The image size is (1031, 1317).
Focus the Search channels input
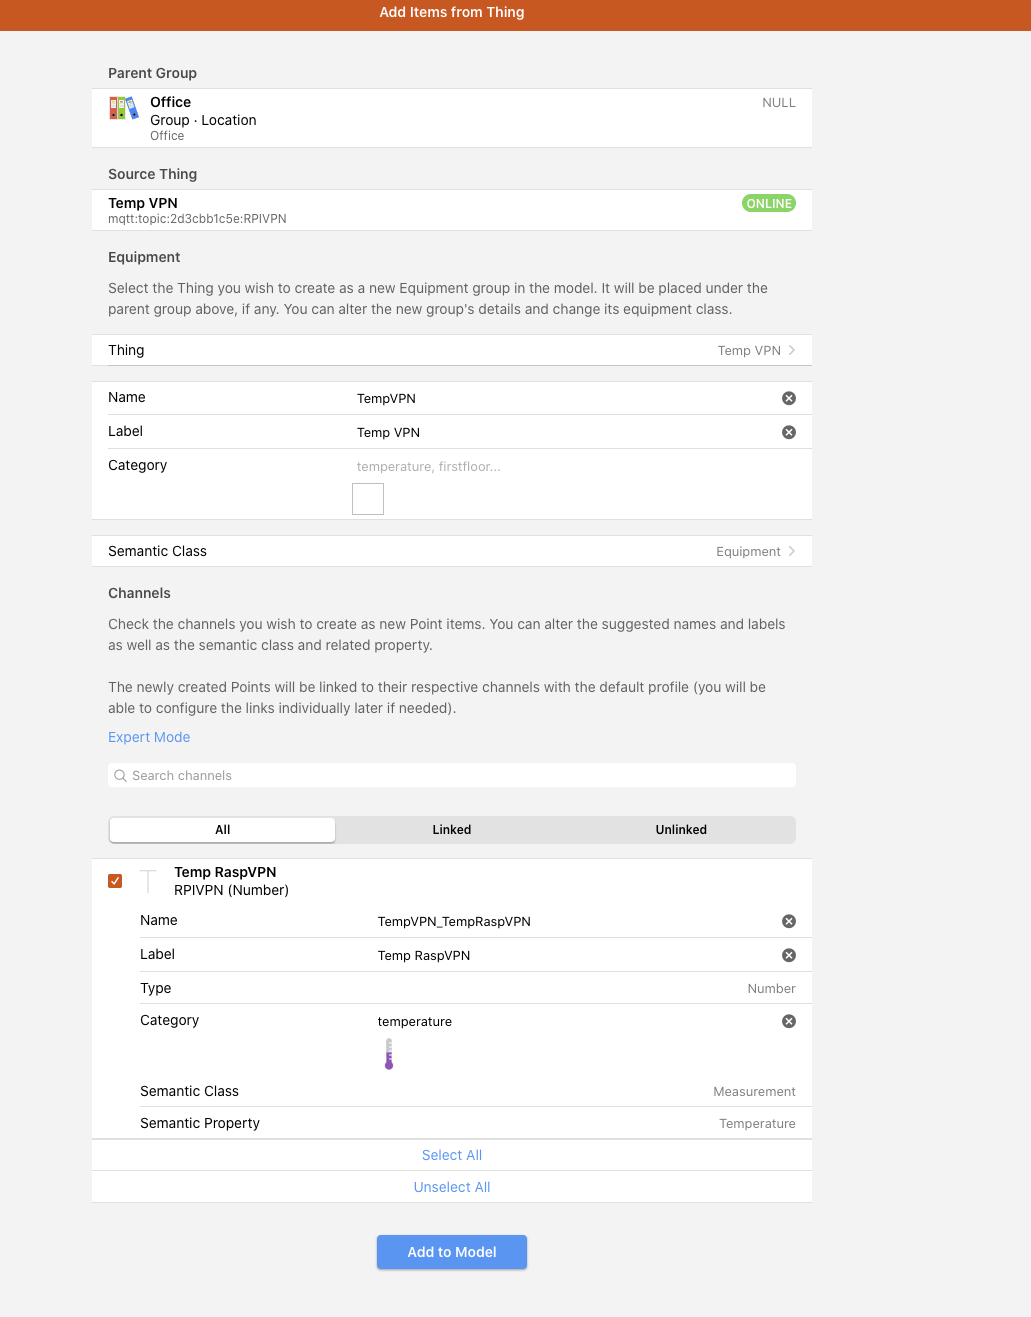tap(460, 776)
